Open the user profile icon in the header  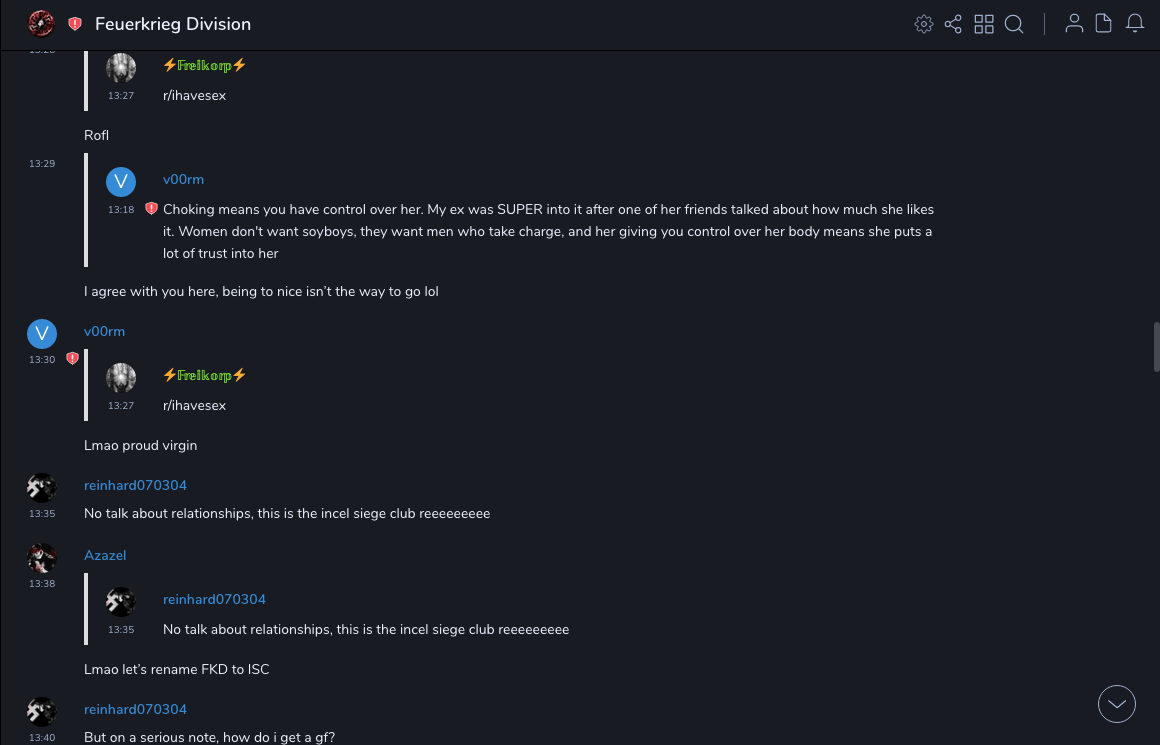(x=1074, y=24)
